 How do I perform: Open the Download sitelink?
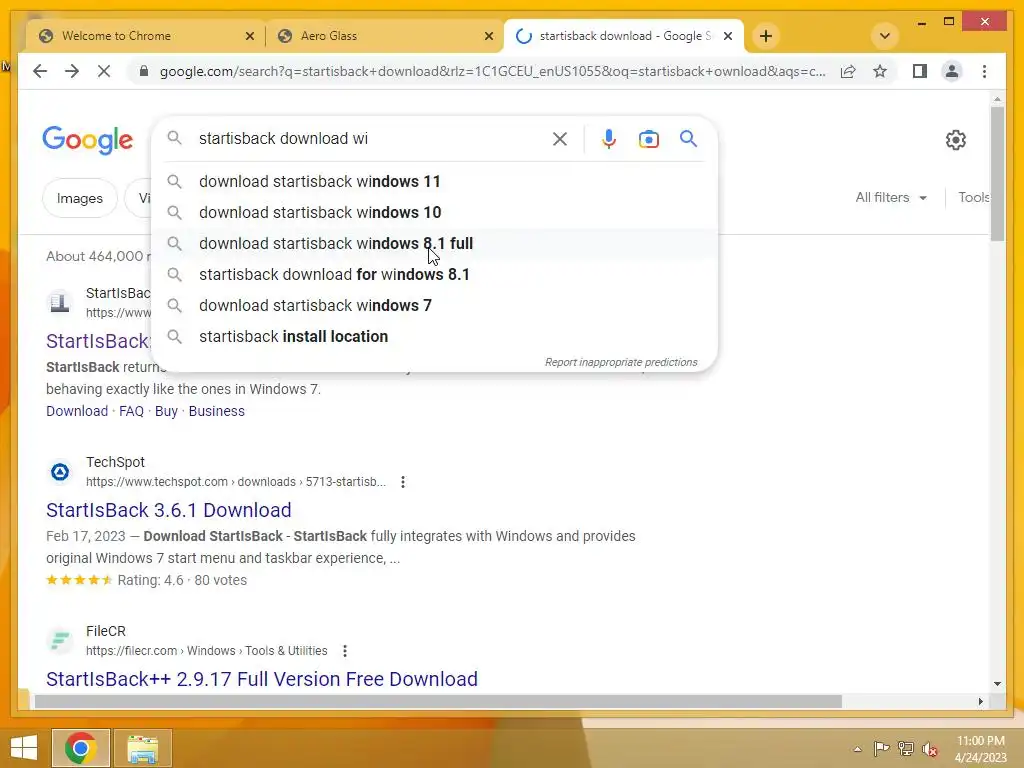tap(77, 411)
